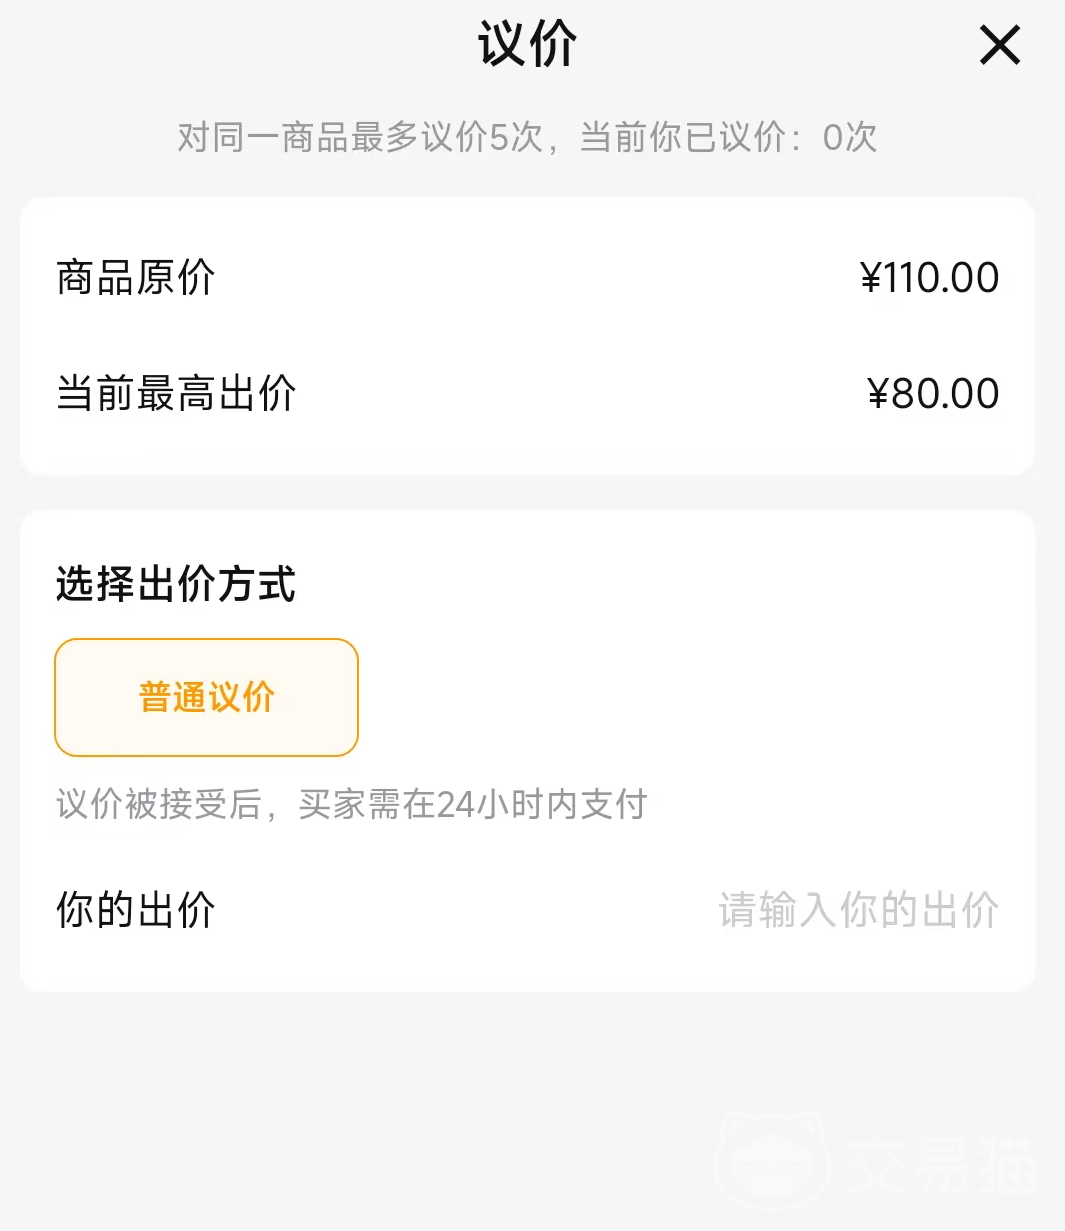The image size is (1065, 1231).
Task: Tap the 议价 dialog title
Action: (527, 45)
